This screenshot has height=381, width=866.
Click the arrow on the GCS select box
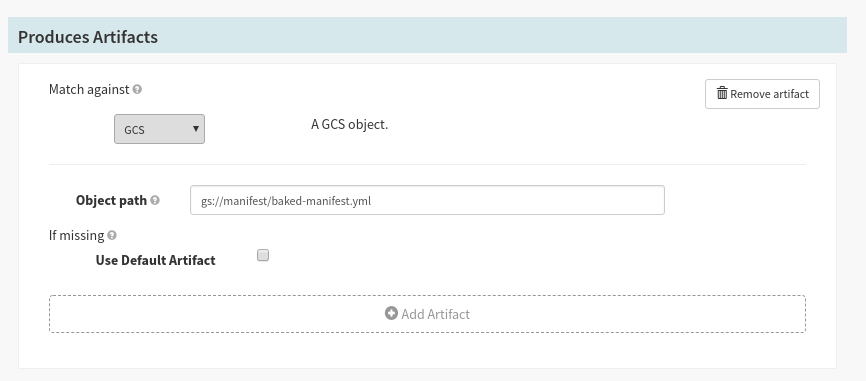(x=196, y=129)
